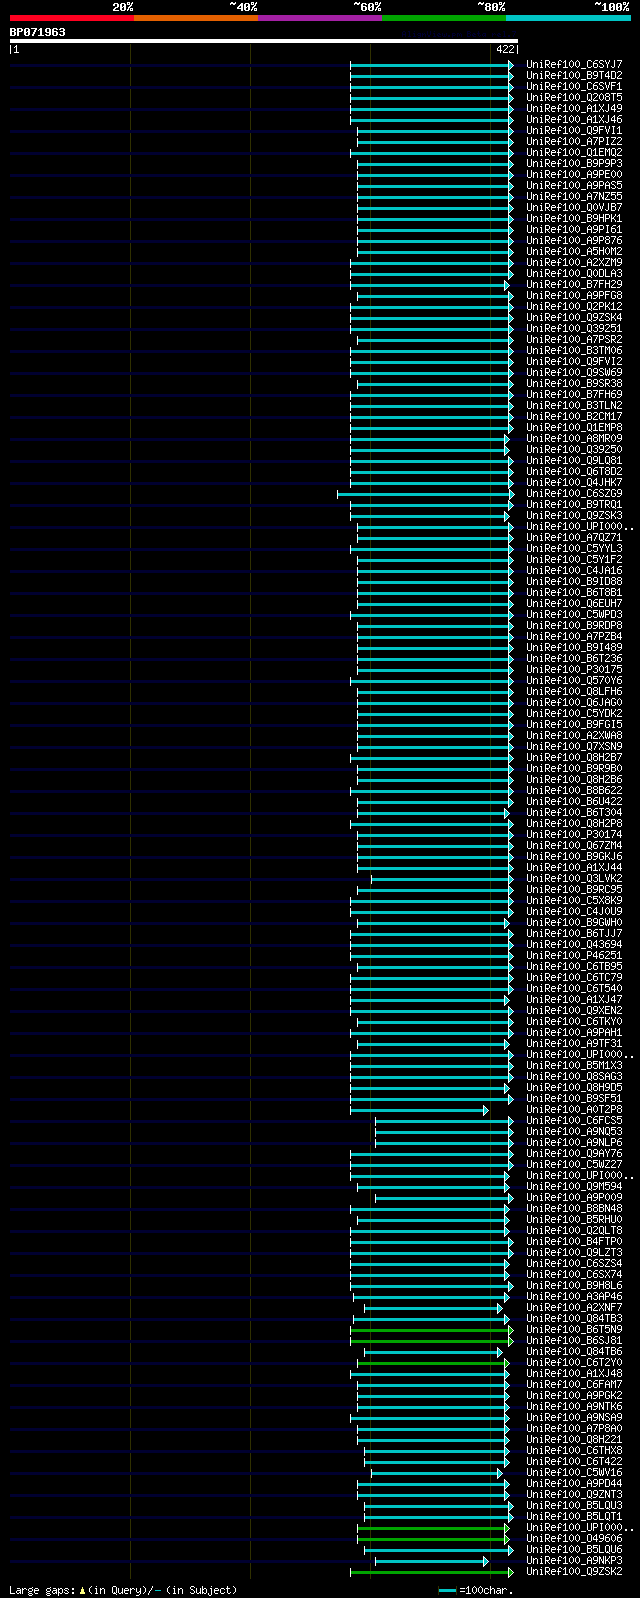Select hit label UniRef100_A9TF31
This screenshot has height=1598, width=640.
pyautogui.click(x=574, y=1043)
